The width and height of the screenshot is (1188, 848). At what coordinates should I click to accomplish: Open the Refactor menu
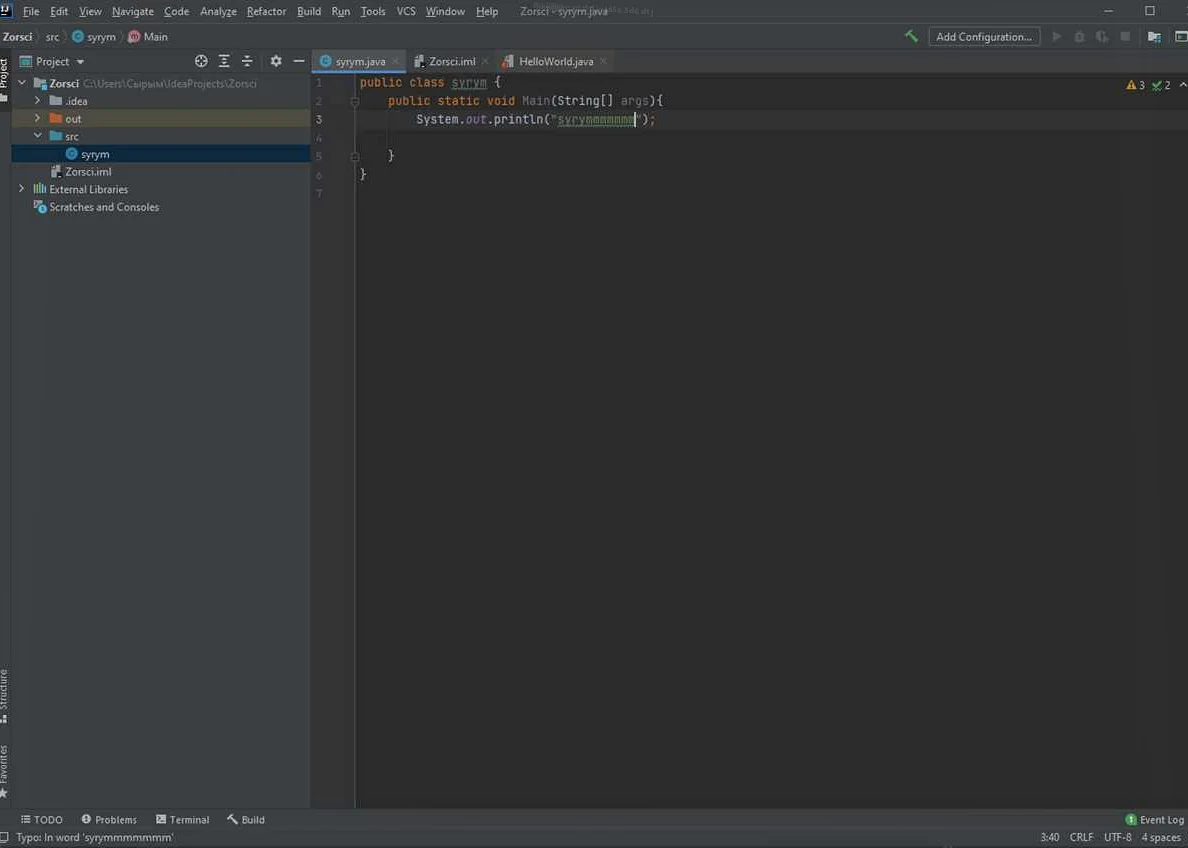coord(266,11)
